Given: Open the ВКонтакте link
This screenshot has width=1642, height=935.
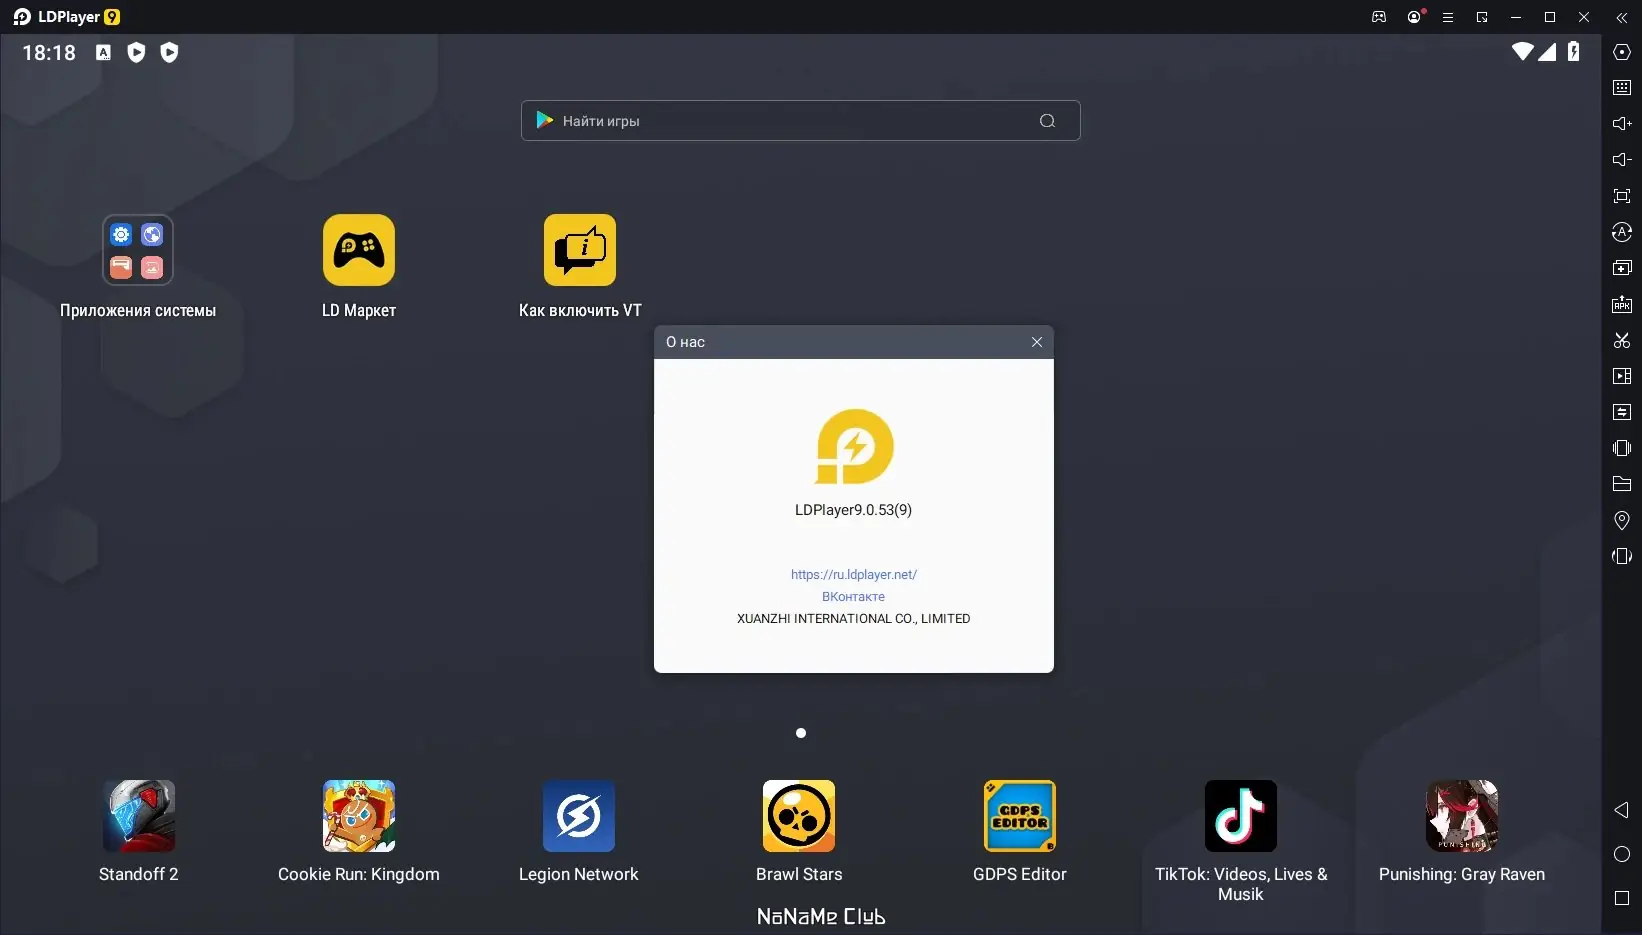Looking at the screenshot, I should coord(853,597).
